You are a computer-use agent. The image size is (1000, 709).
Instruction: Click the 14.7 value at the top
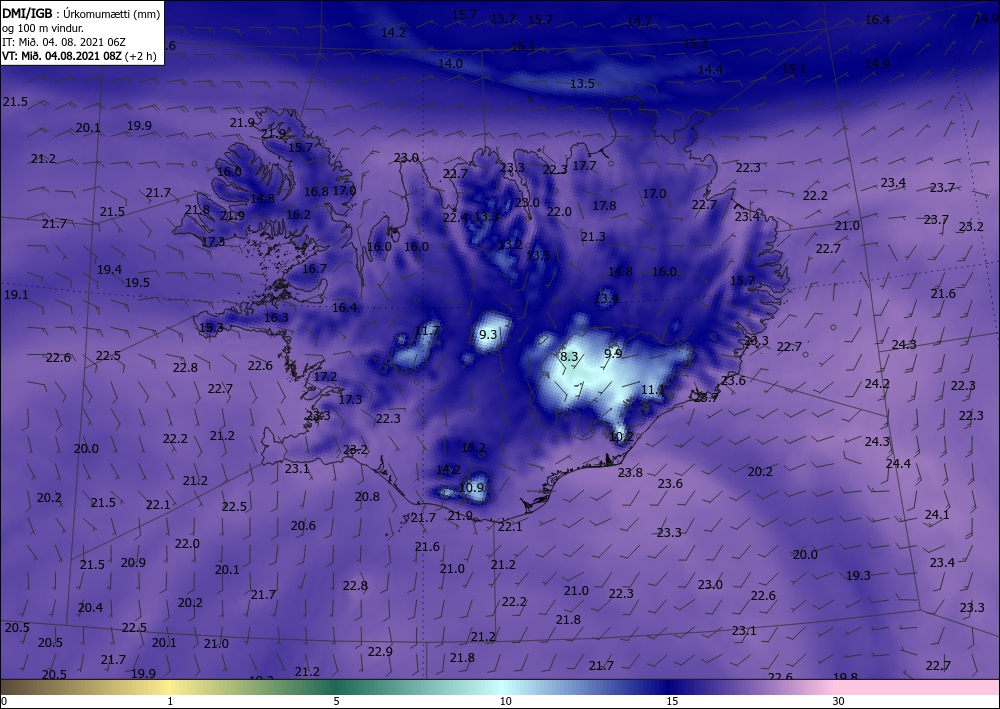[x=639, y=21]
